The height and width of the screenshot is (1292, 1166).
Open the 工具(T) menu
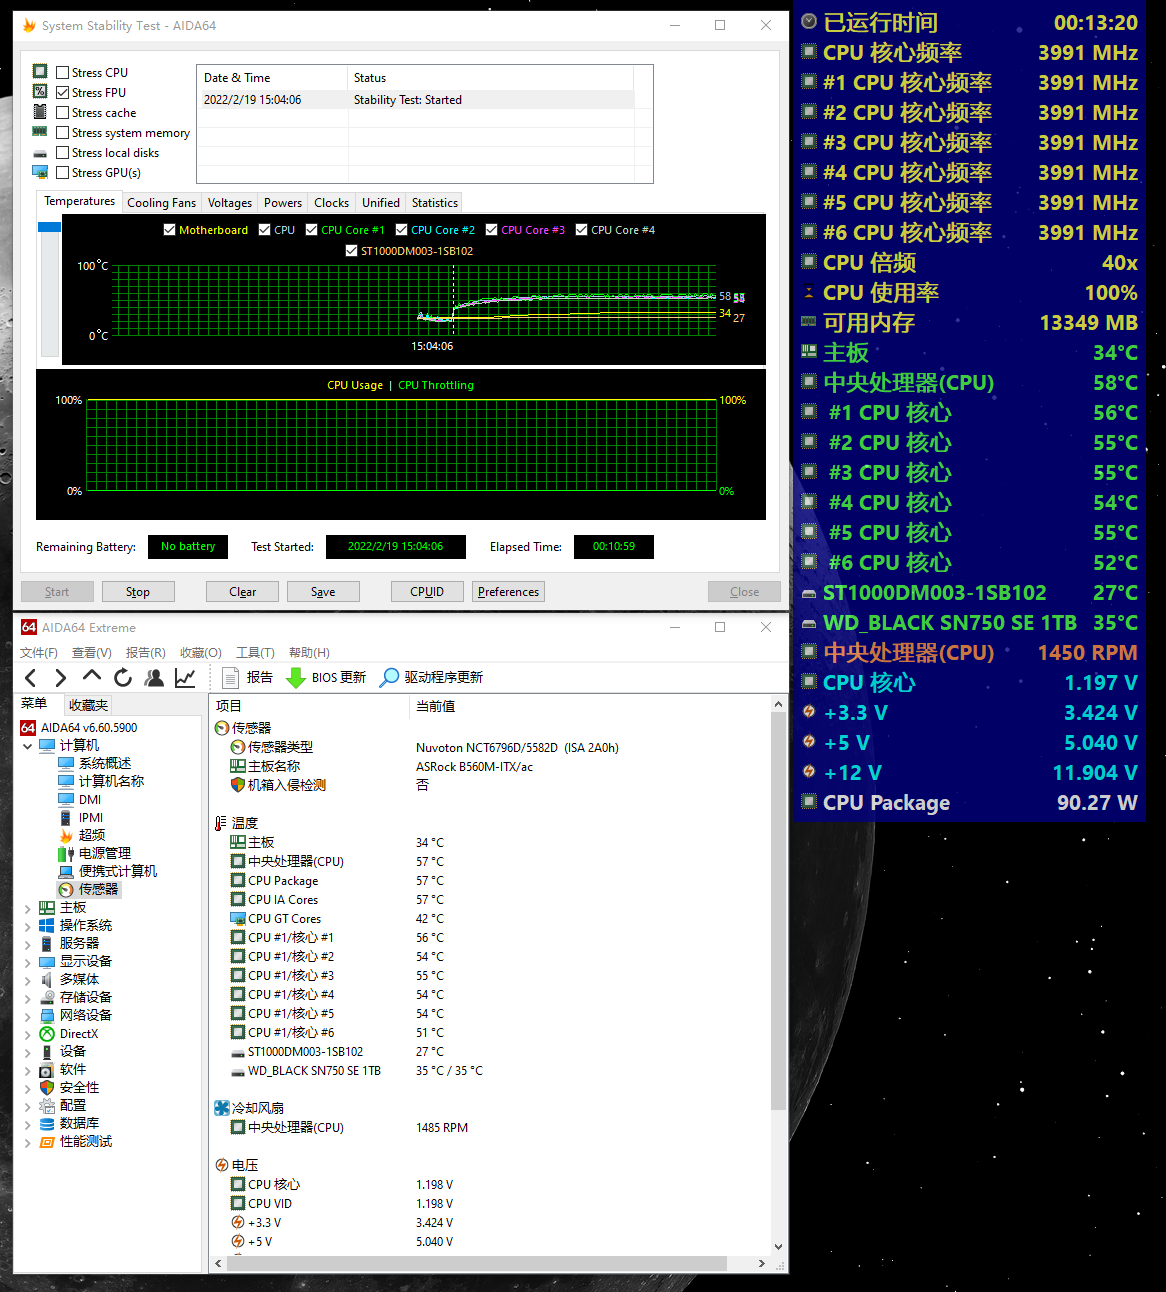[254, 653]
